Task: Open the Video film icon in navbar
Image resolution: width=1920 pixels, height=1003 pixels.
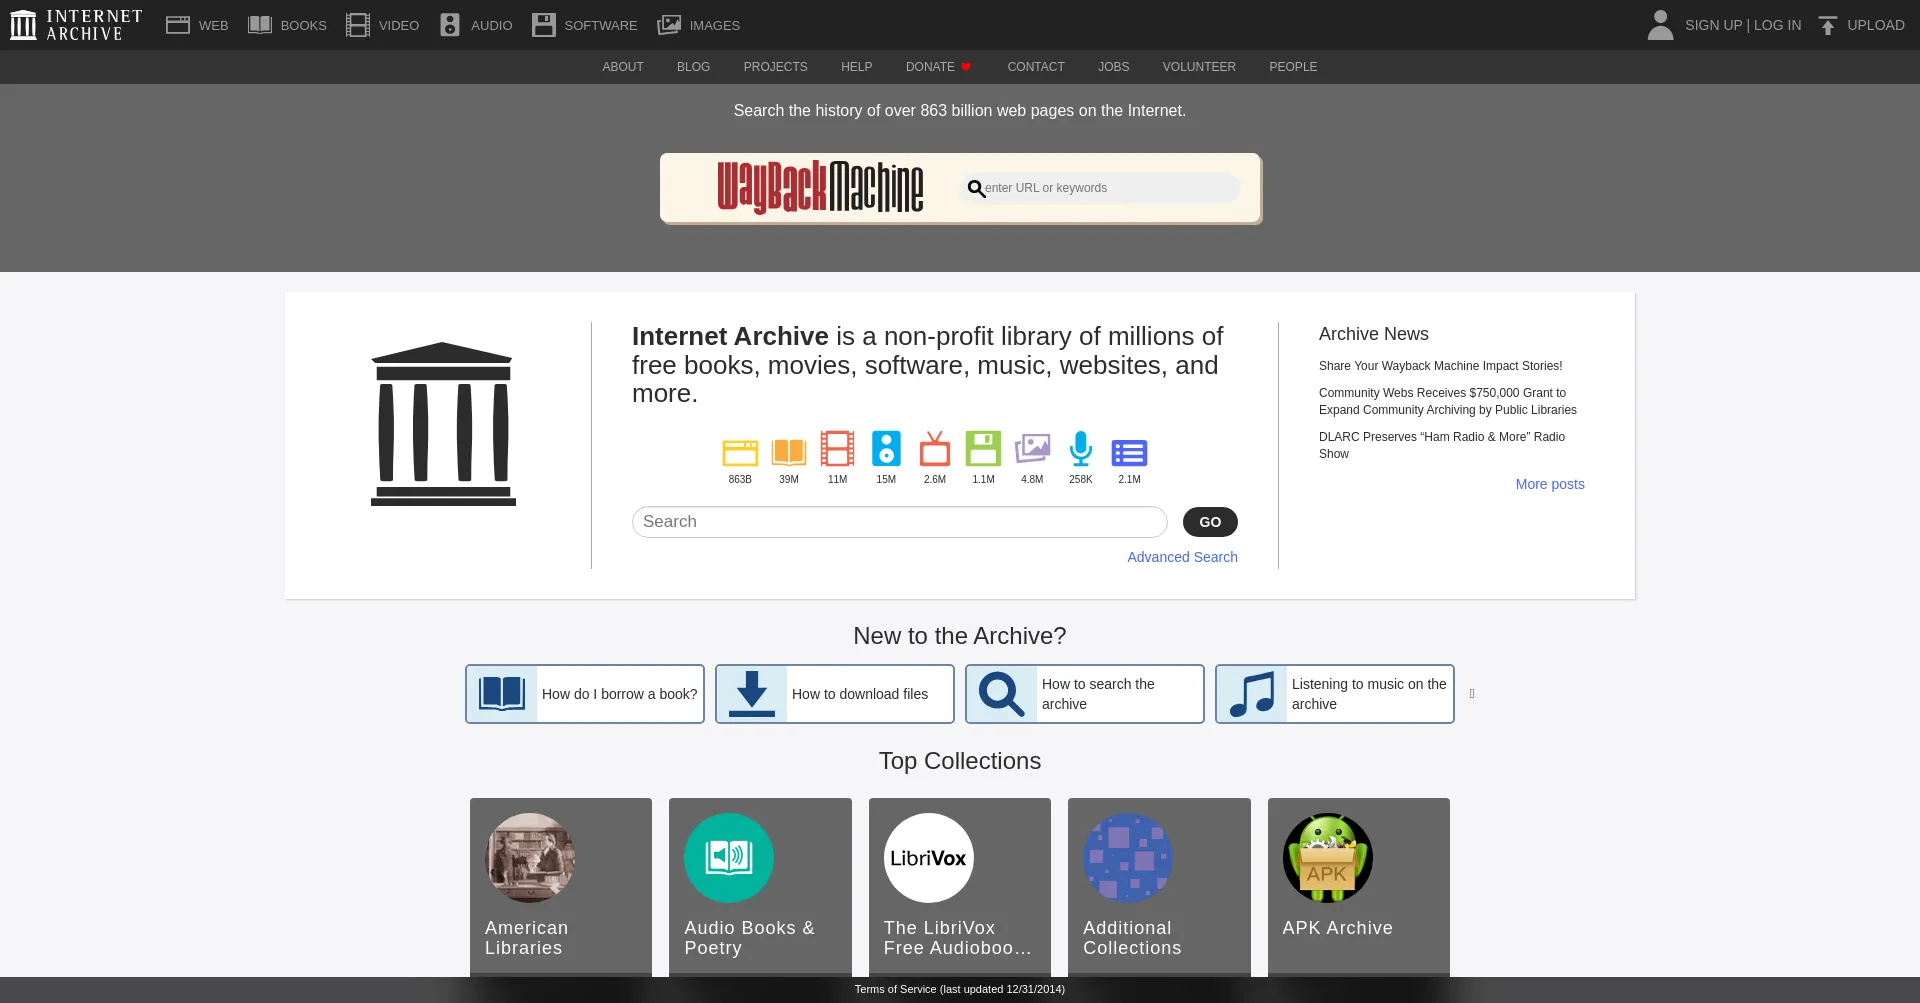Action: pyautogui.click(x=358, y=25)
